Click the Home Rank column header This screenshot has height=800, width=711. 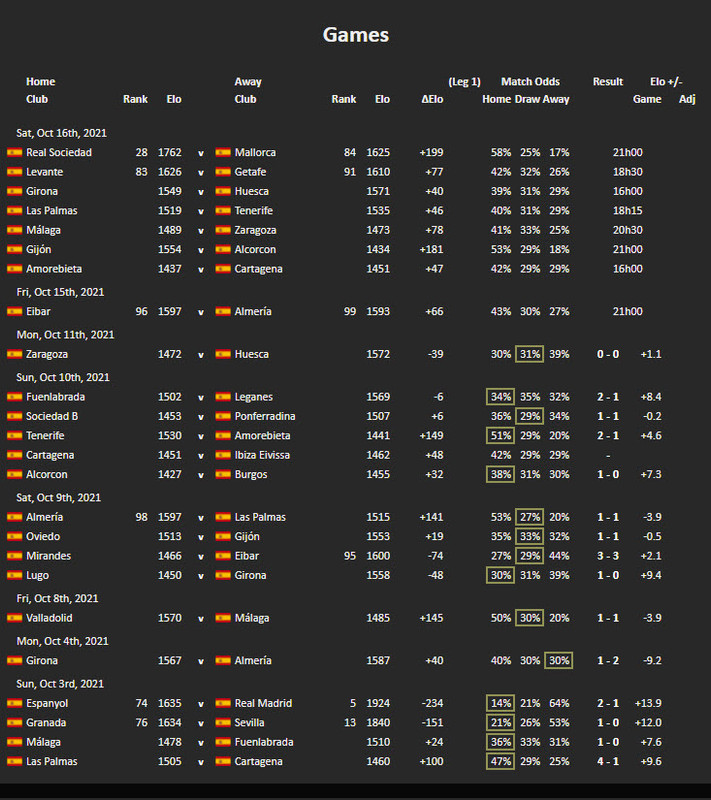135,99
